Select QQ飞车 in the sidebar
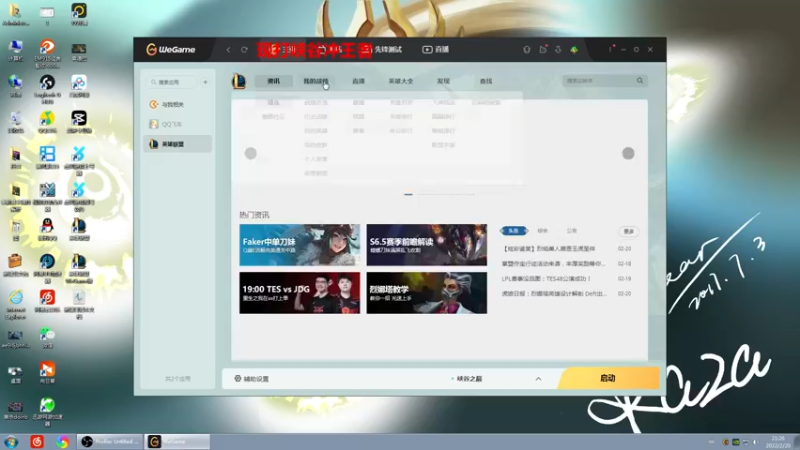 click(178, 124)
